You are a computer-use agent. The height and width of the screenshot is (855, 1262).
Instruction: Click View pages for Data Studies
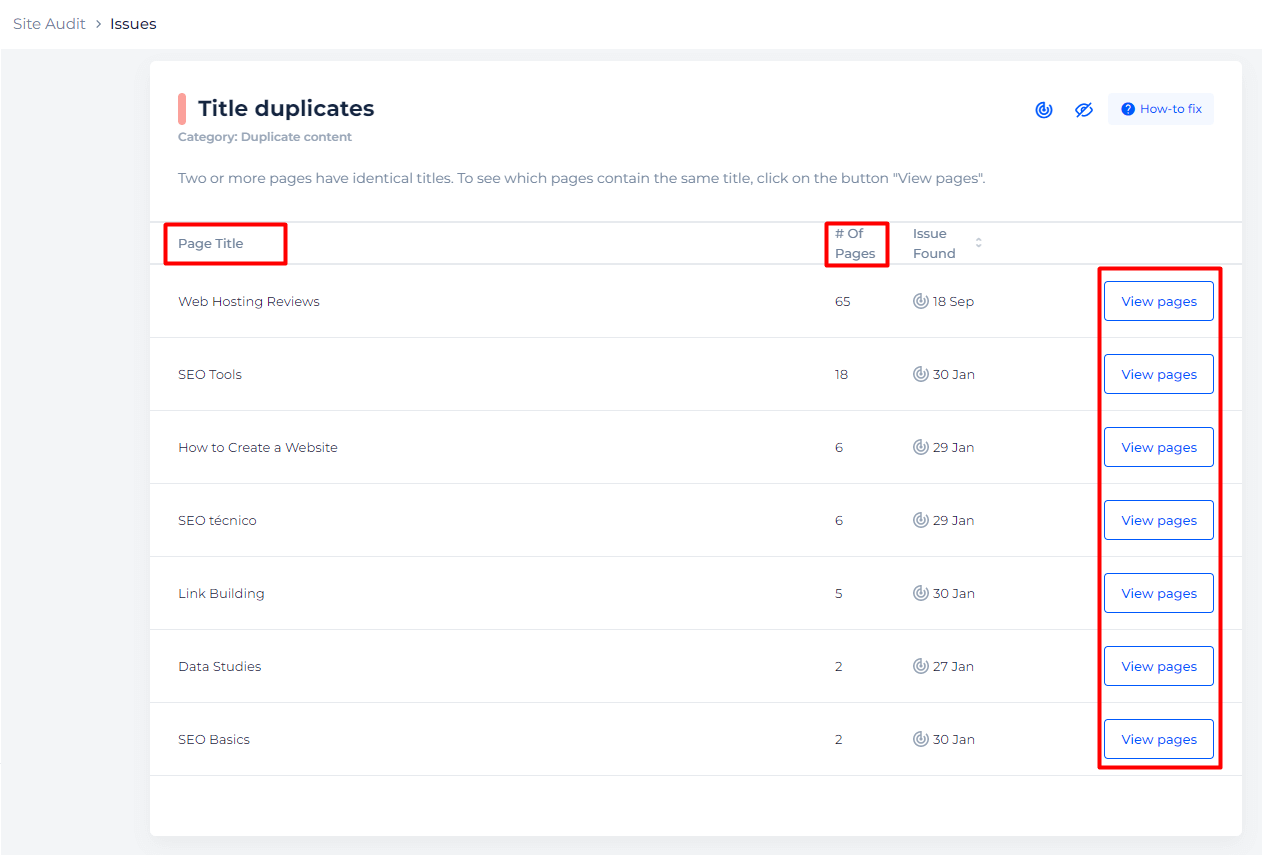tap(1158, 666)
